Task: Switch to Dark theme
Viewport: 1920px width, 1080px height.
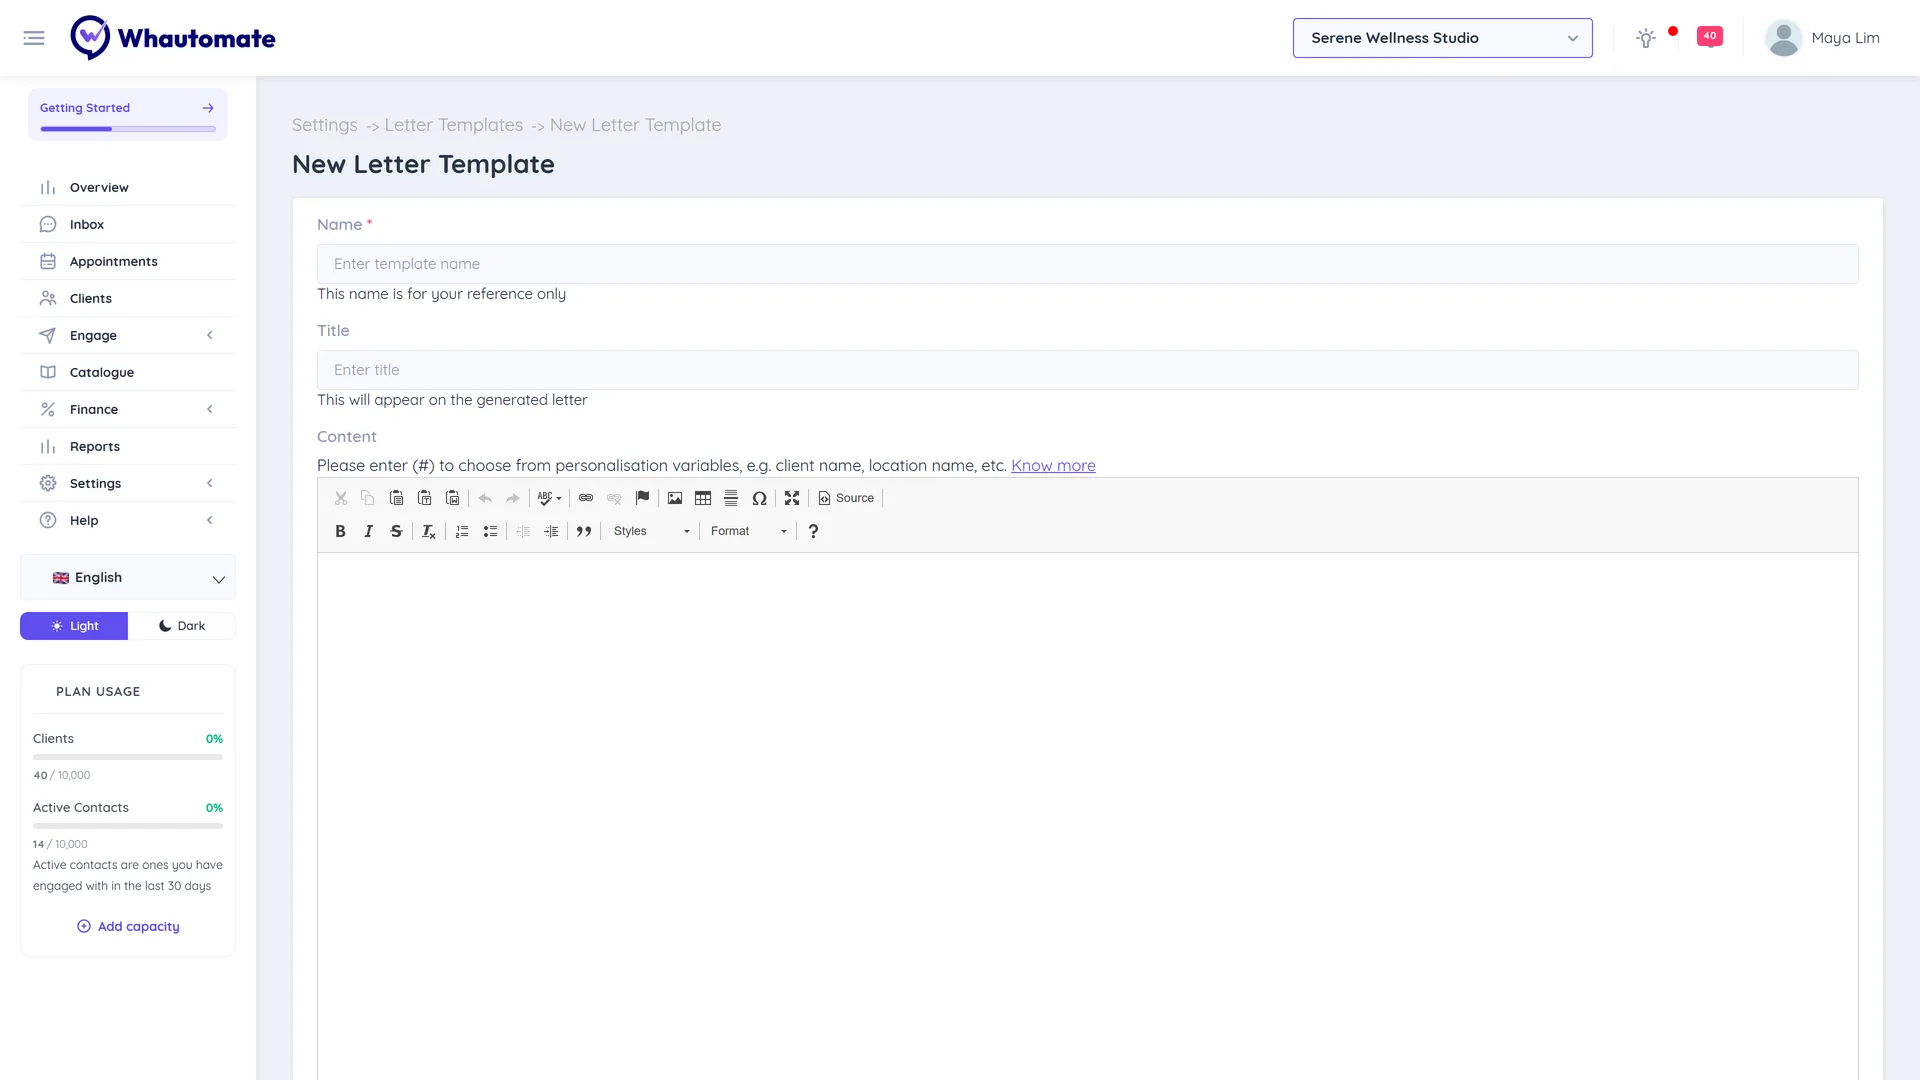Action: (x=182, y=626)
